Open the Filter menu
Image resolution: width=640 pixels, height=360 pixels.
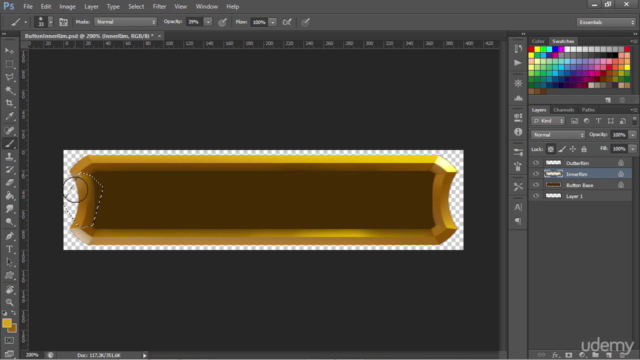point(159,7)
